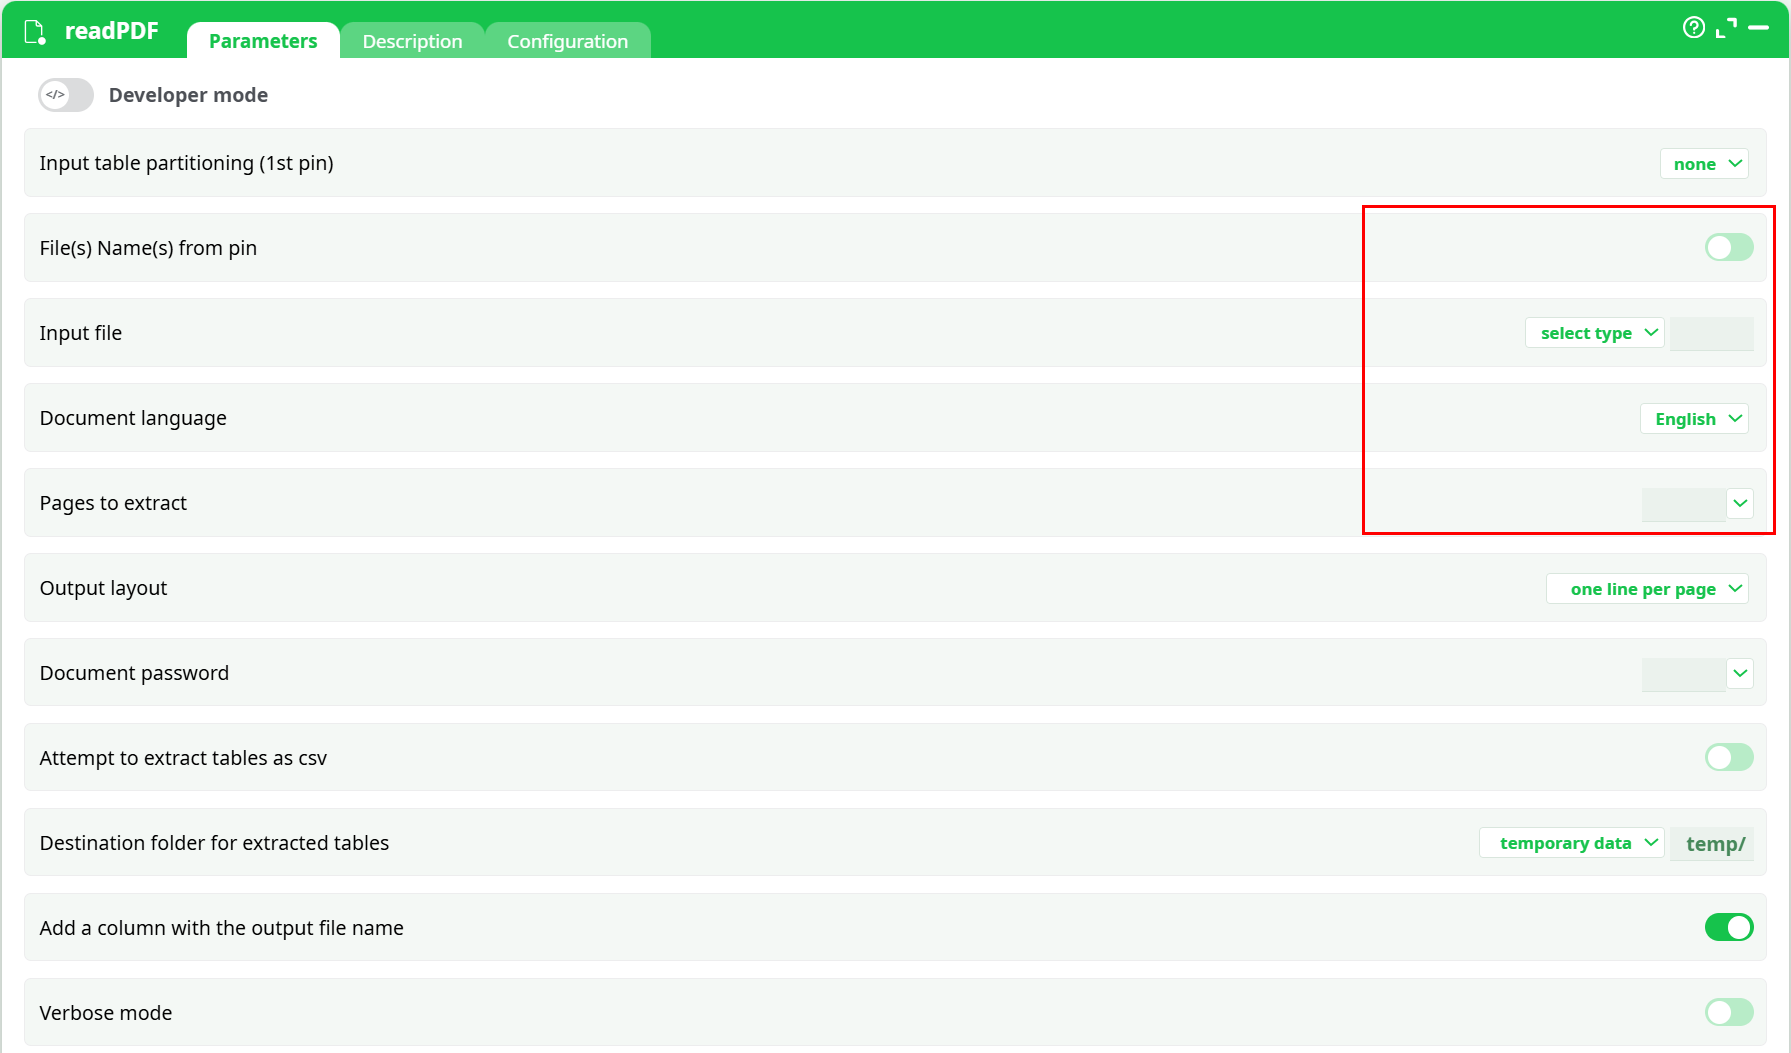Expand Document password chevron

pos(1740,673)
